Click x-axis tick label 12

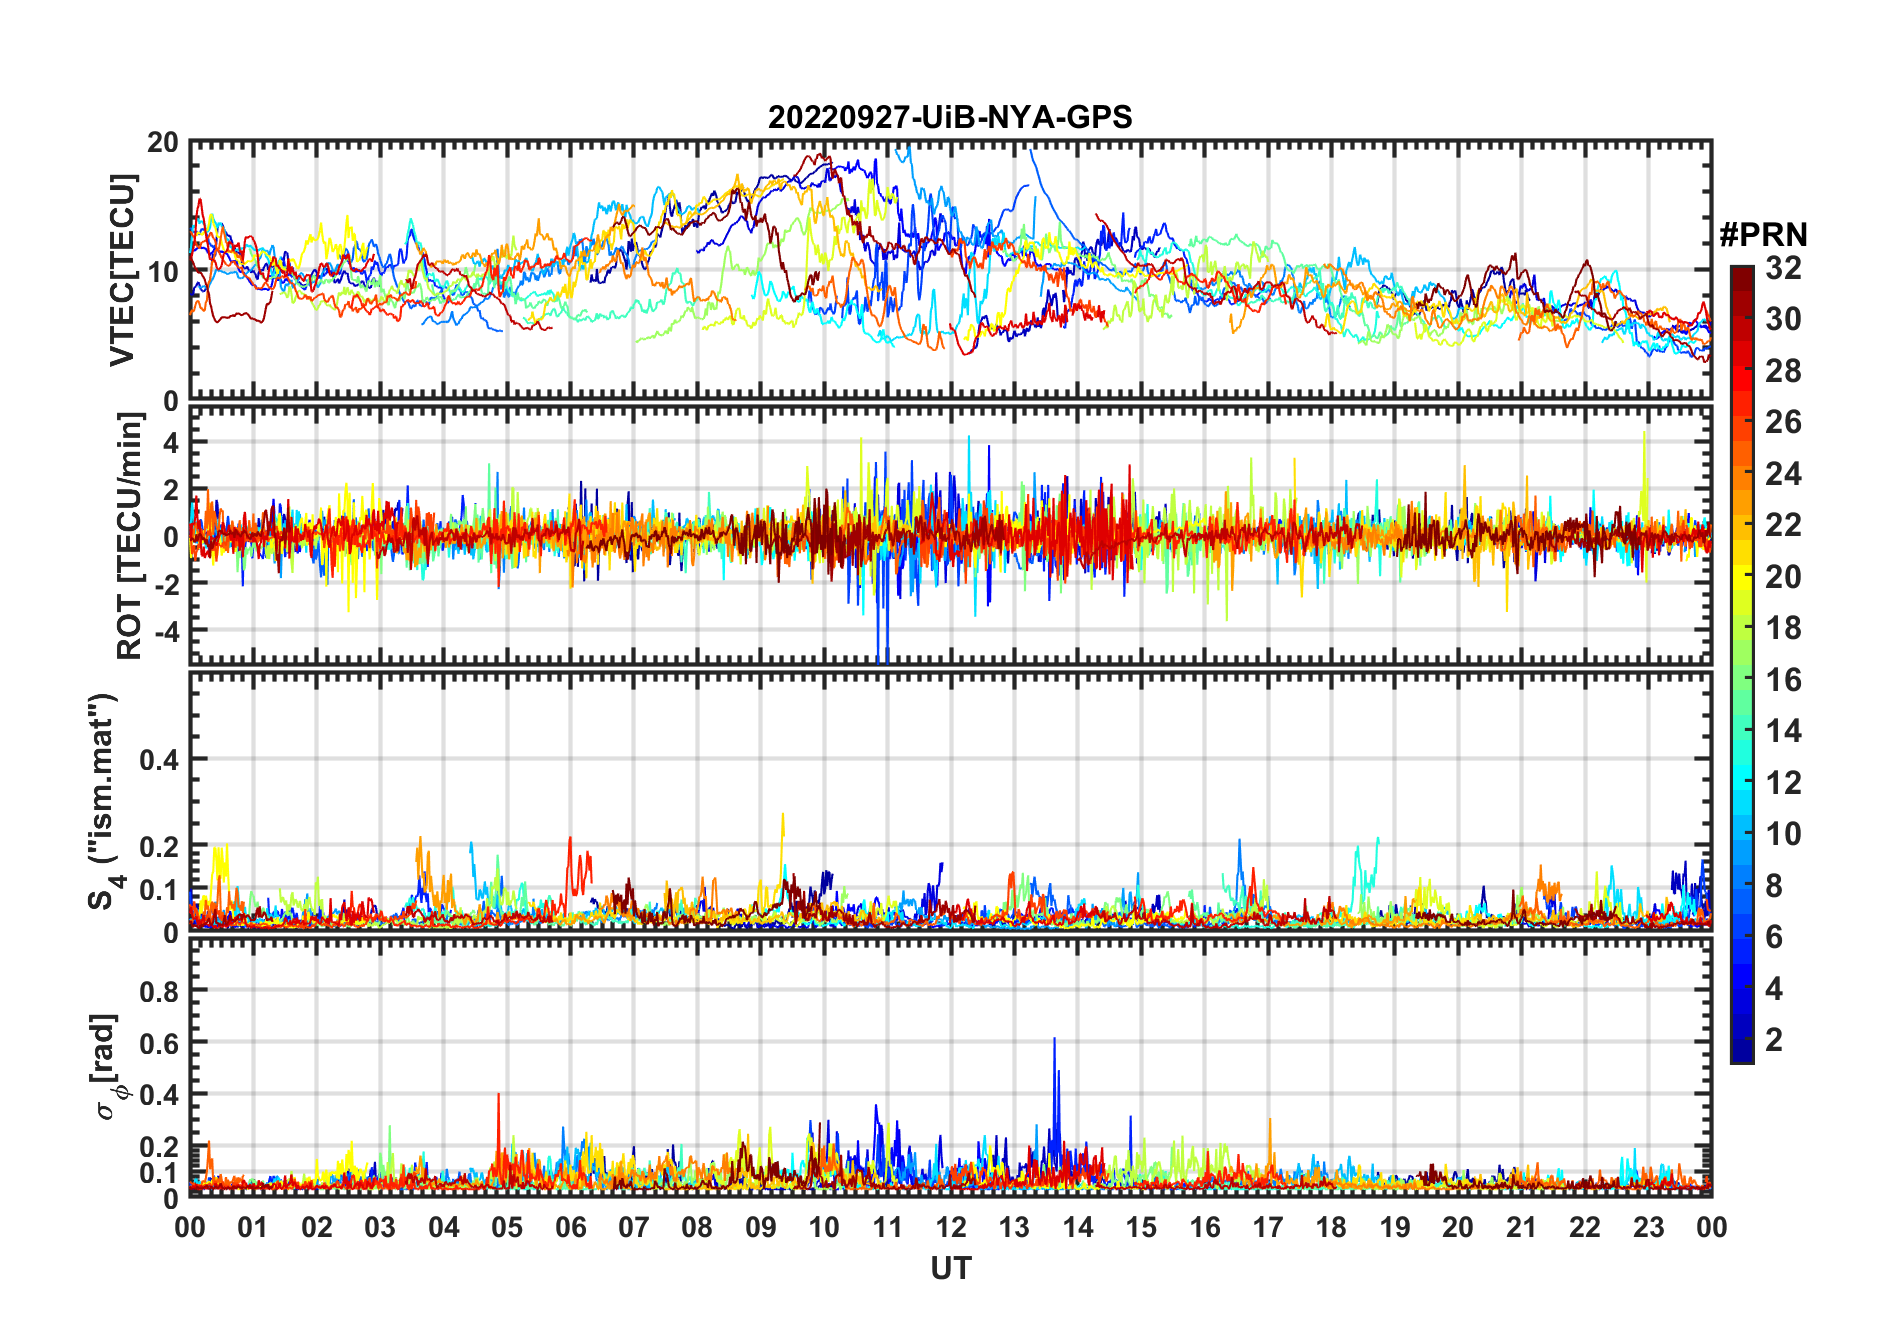click(x=950, y=1227)
